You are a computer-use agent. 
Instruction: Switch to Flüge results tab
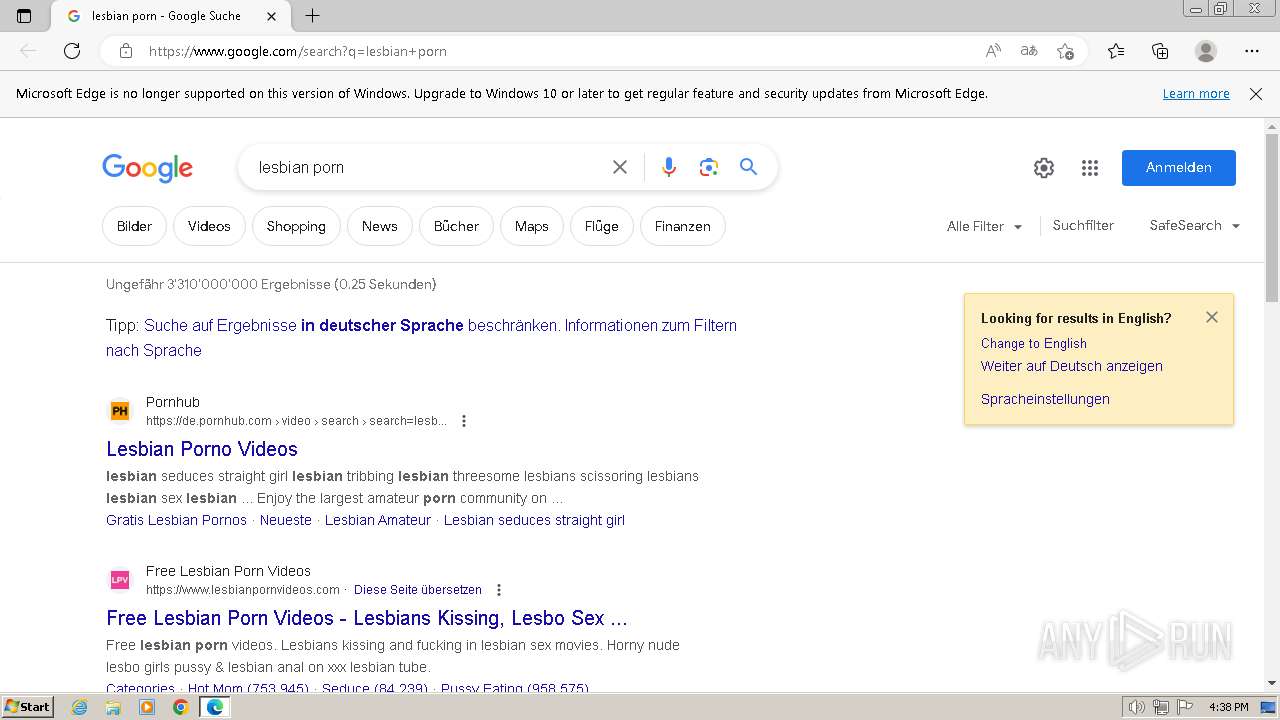click(602, 226)
